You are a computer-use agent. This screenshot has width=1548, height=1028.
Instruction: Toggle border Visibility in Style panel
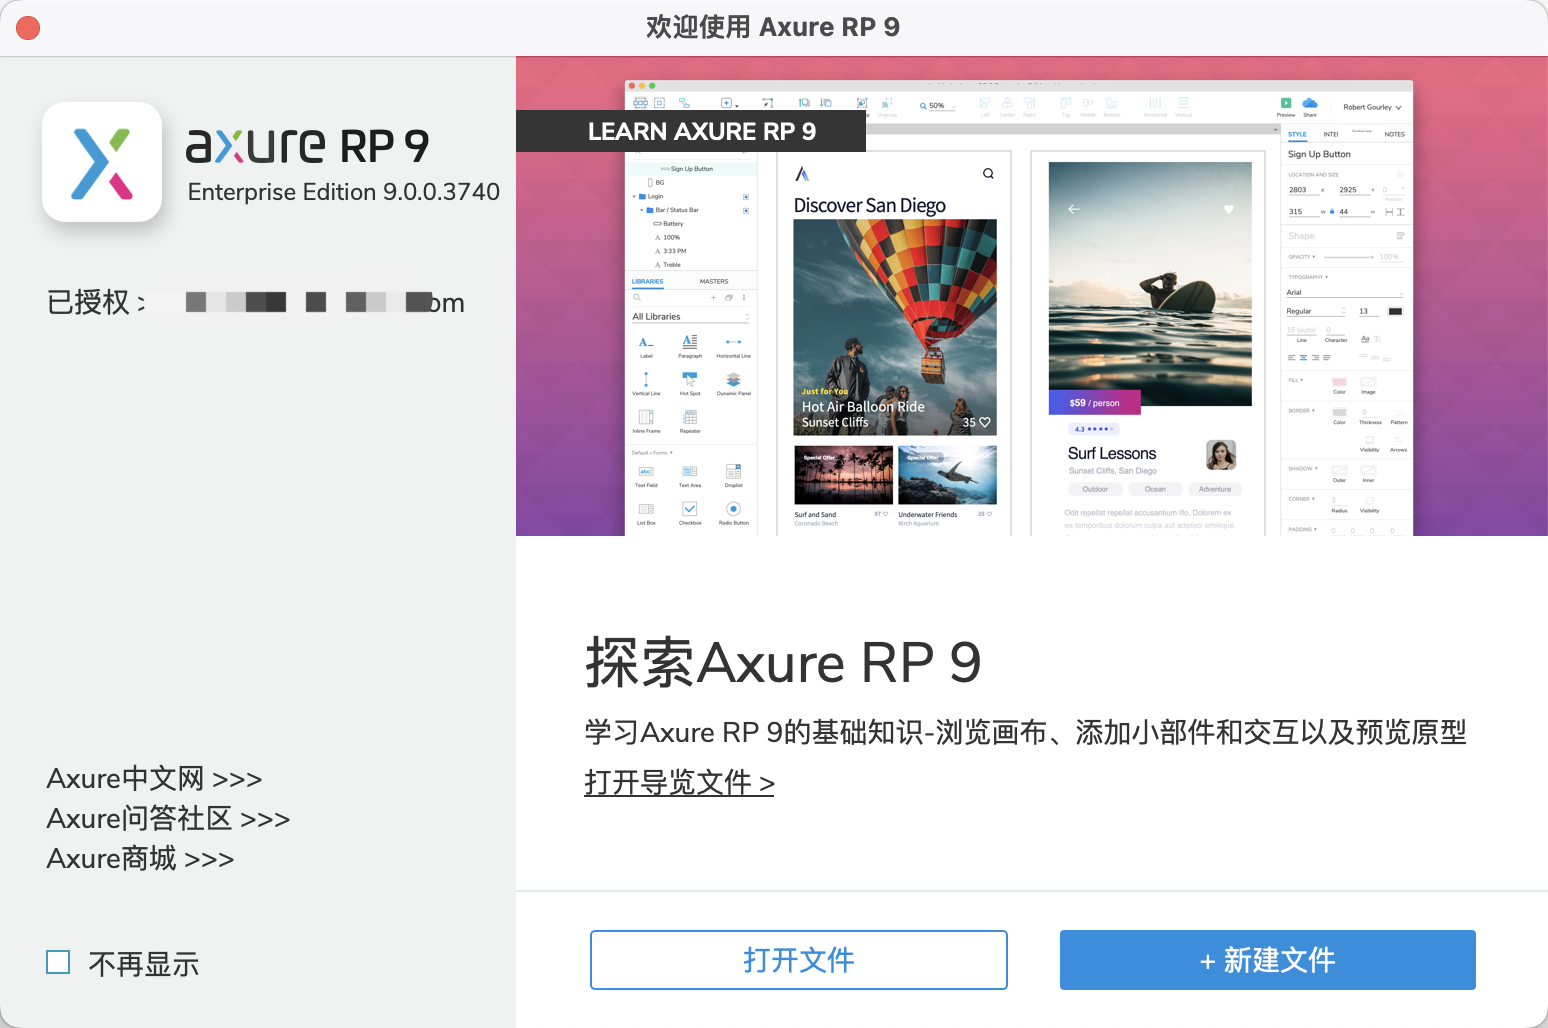click(x=1369, y=440)
